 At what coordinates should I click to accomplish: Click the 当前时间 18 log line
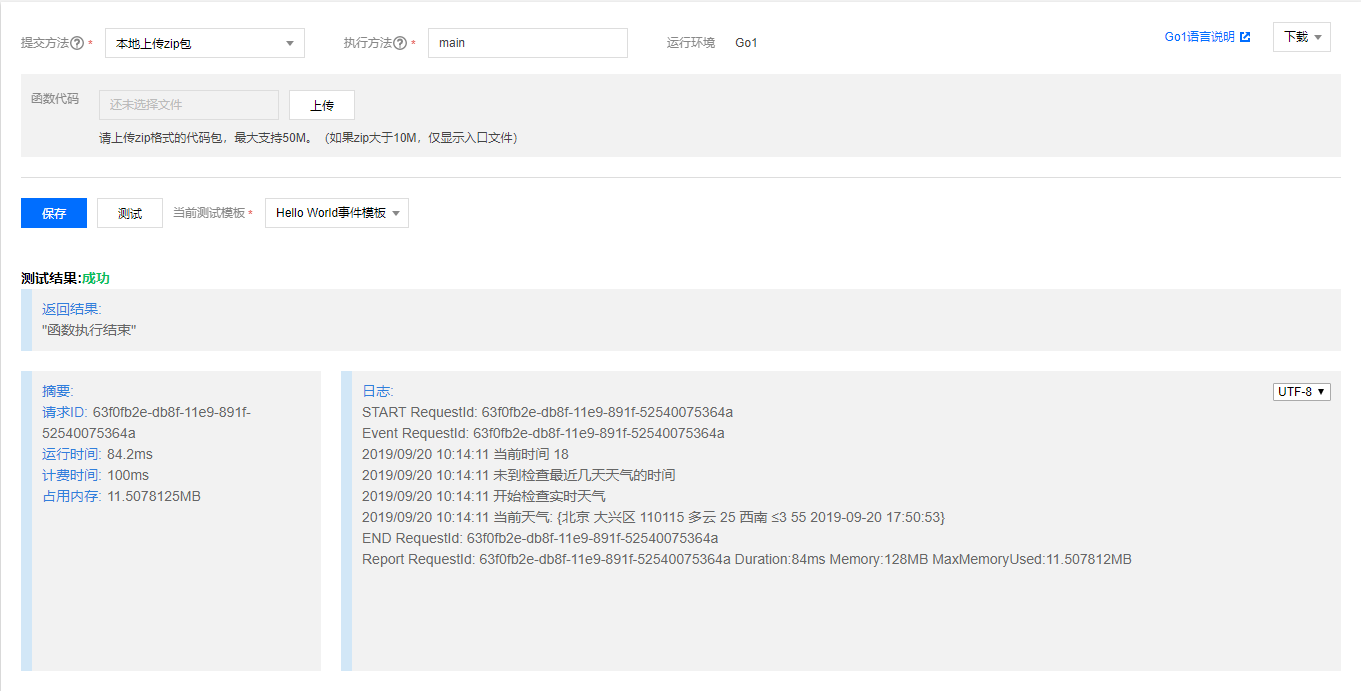pos(465,454)
